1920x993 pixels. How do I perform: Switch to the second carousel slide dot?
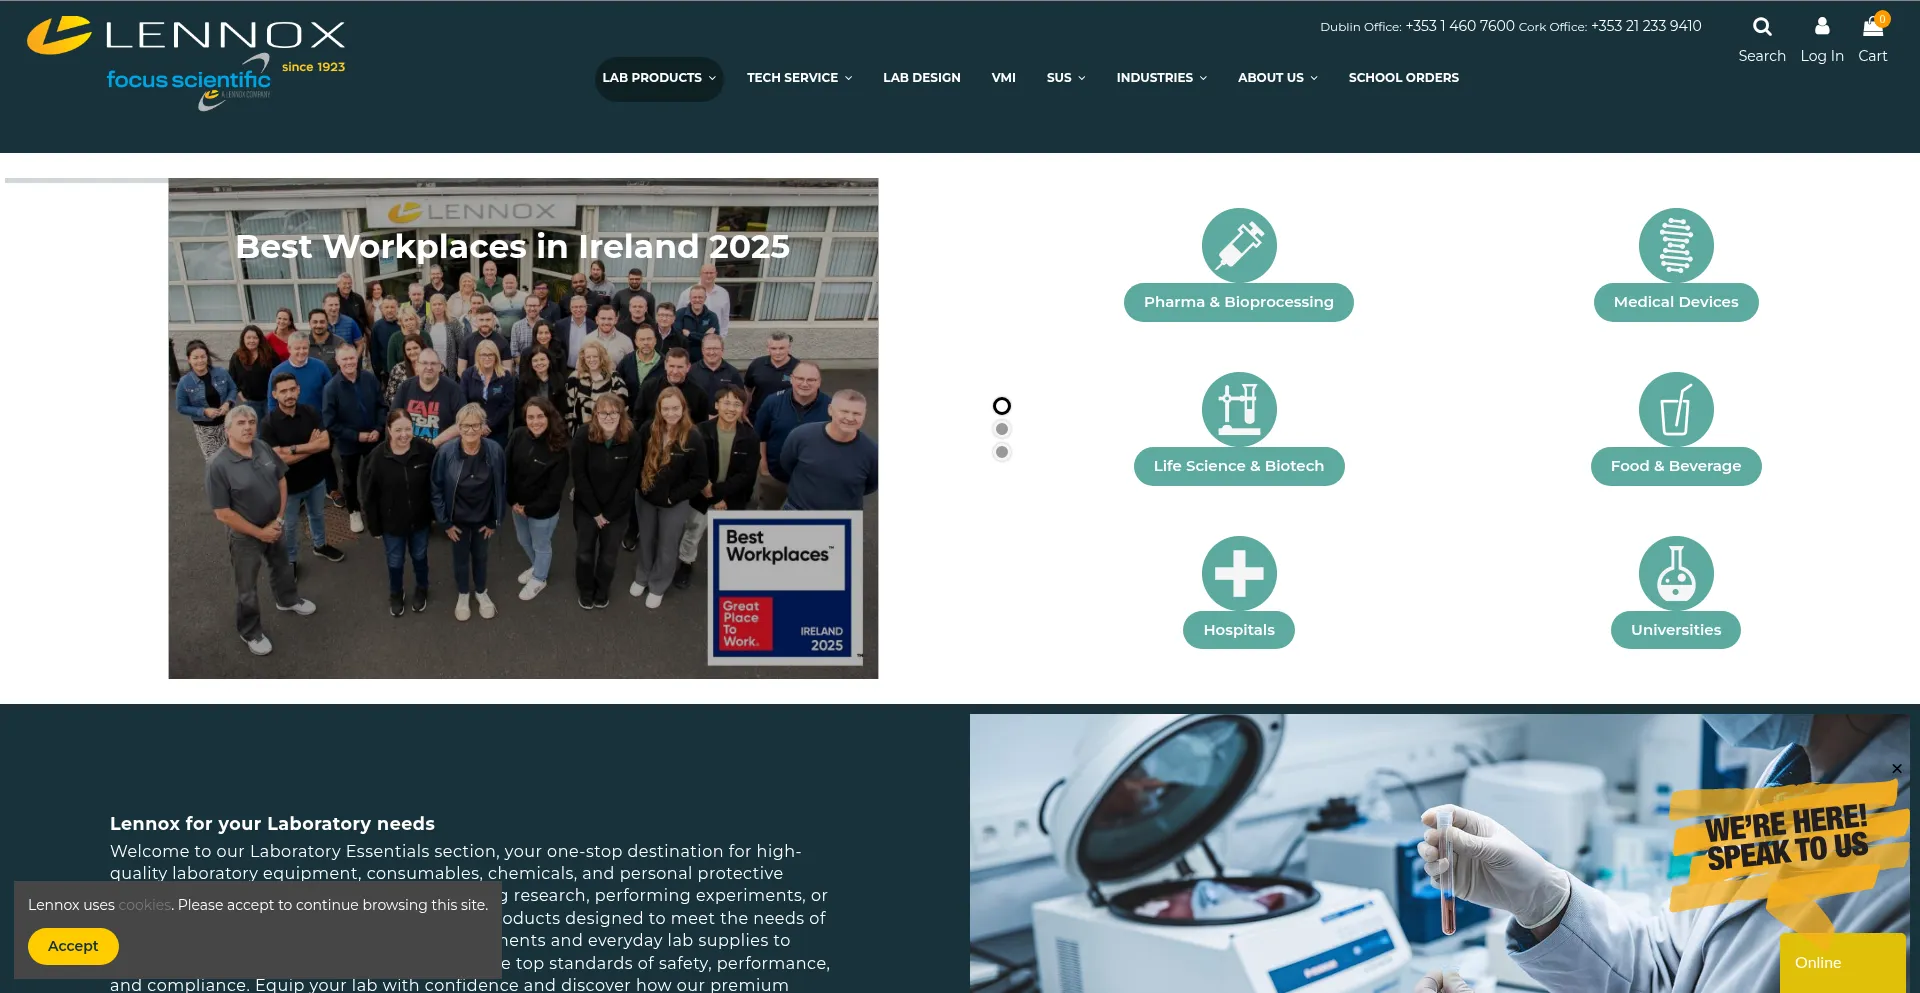click(x=1001, y=429)
